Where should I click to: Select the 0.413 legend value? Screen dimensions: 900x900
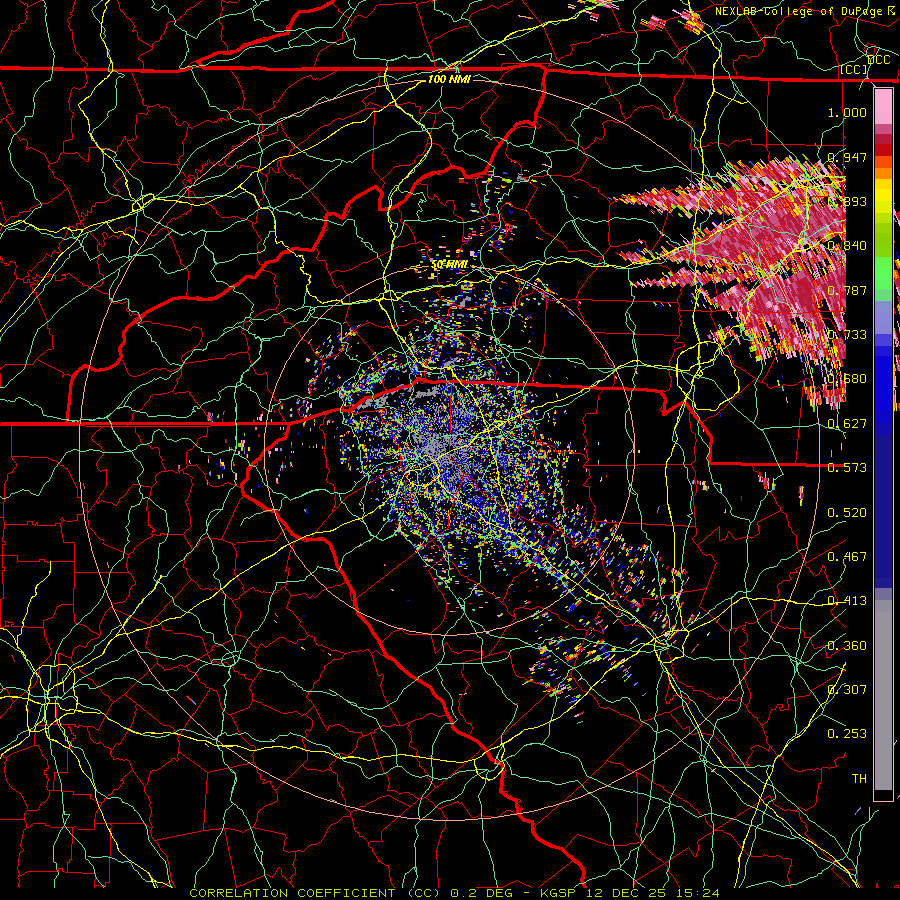pos(847,601)
